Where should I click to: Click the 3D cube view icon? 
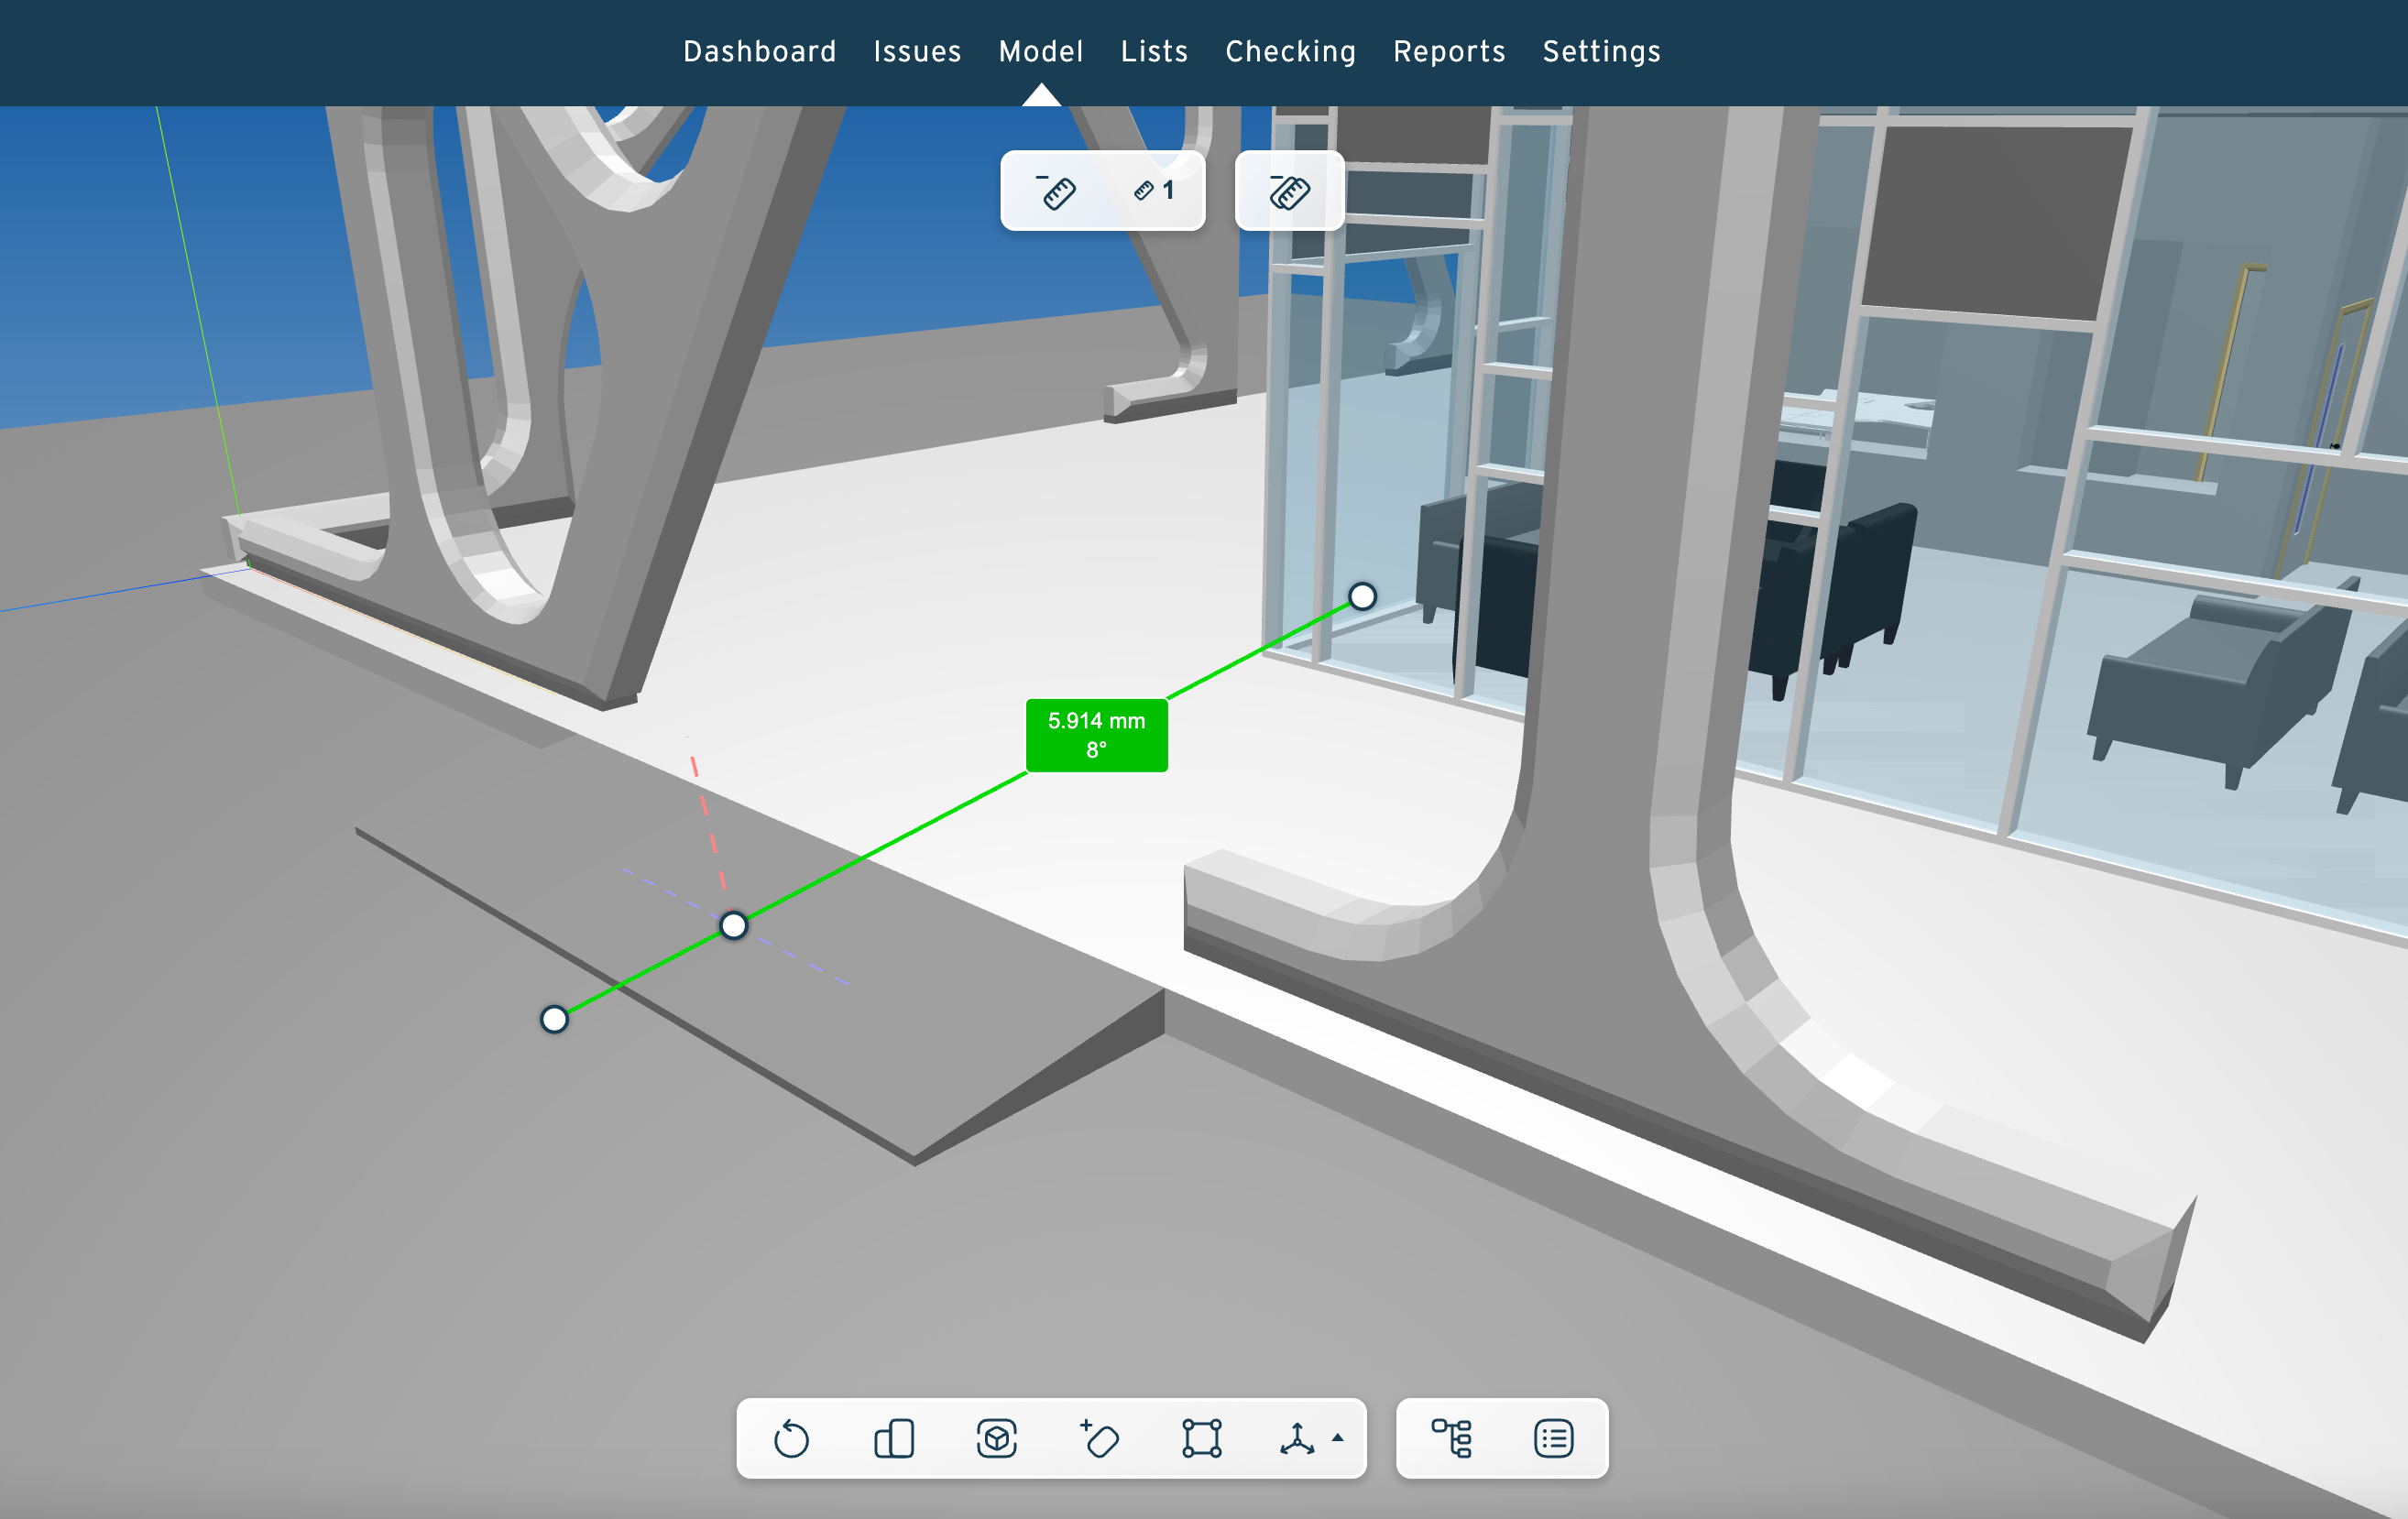996,1439
